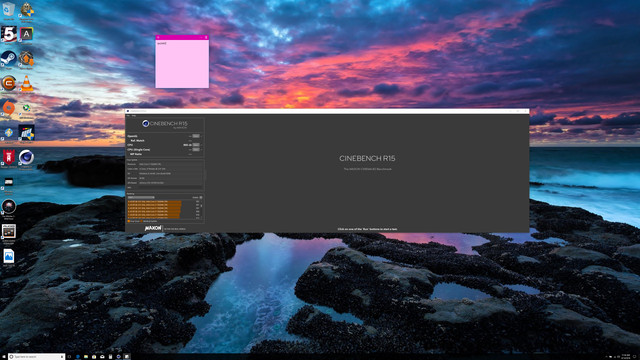Launch VLC media player from desktop
The height and width of the screenshot is (360, 640).
click(27, 83)
